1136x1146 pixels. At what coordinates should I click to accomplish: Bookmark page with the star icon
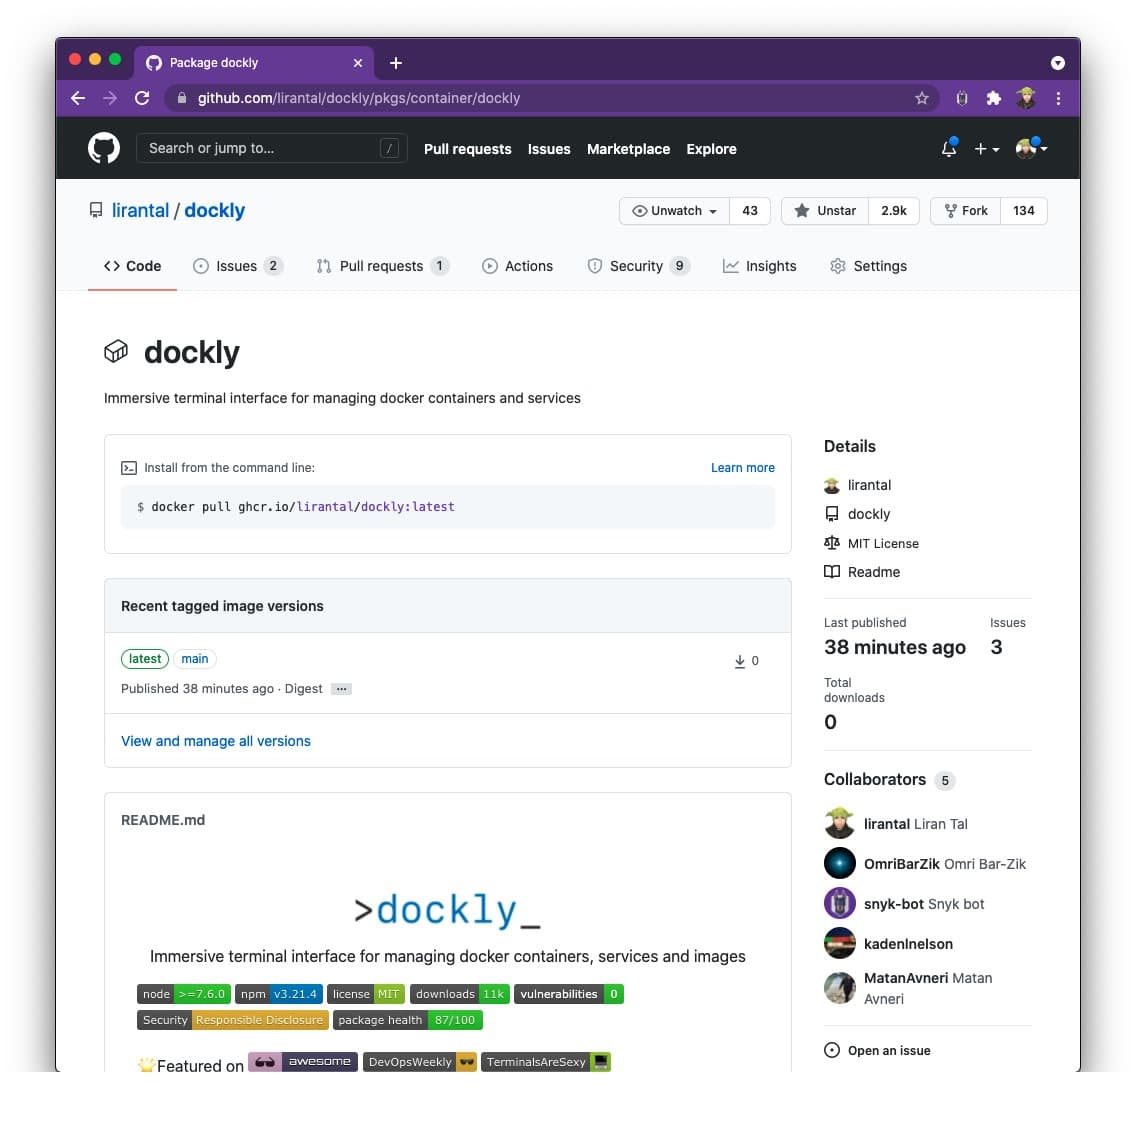pos(921,98)
